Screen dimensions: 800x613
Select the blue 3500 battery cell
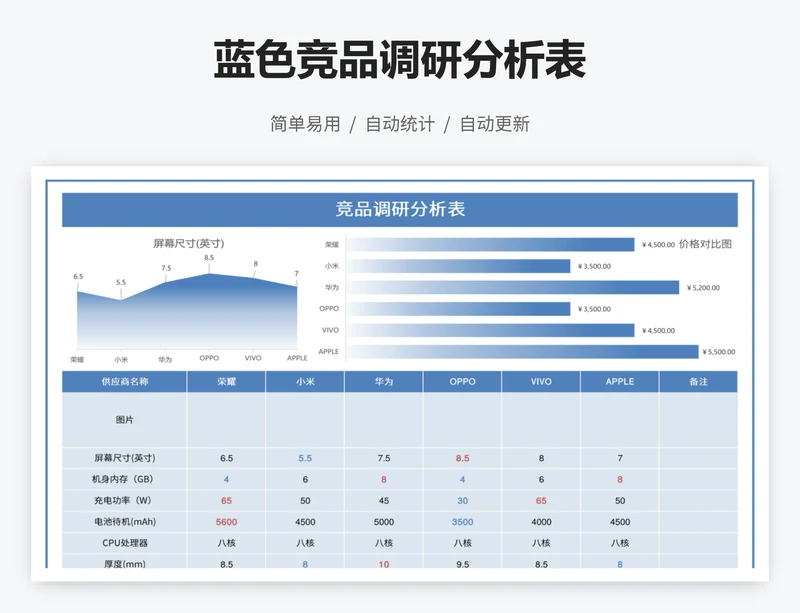coord(462,522)
